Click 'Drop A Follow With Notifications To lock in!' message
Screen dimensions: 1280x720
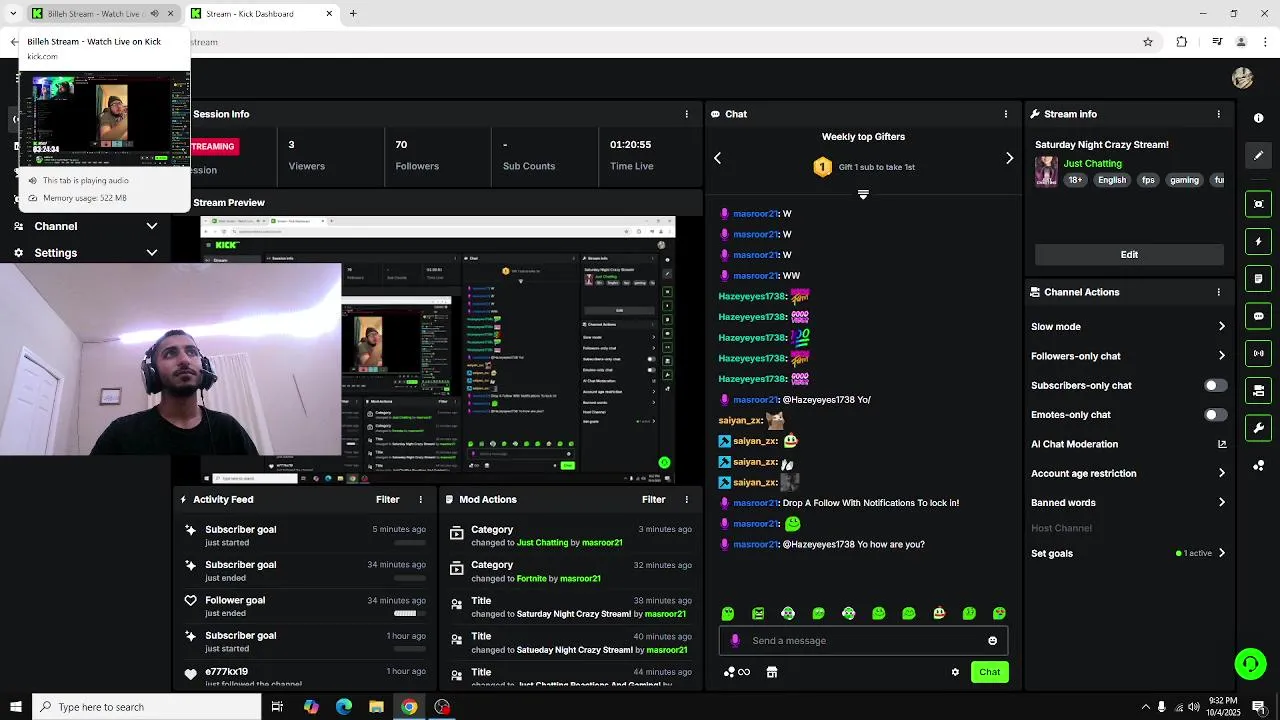pyautogui.click(x=871, y=503)
